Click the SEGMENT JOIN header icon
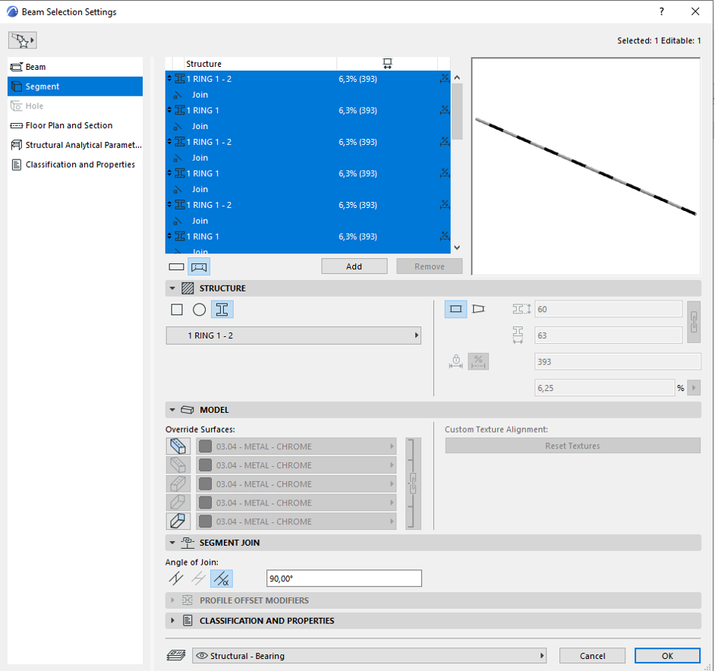 [x=187, y=542]
